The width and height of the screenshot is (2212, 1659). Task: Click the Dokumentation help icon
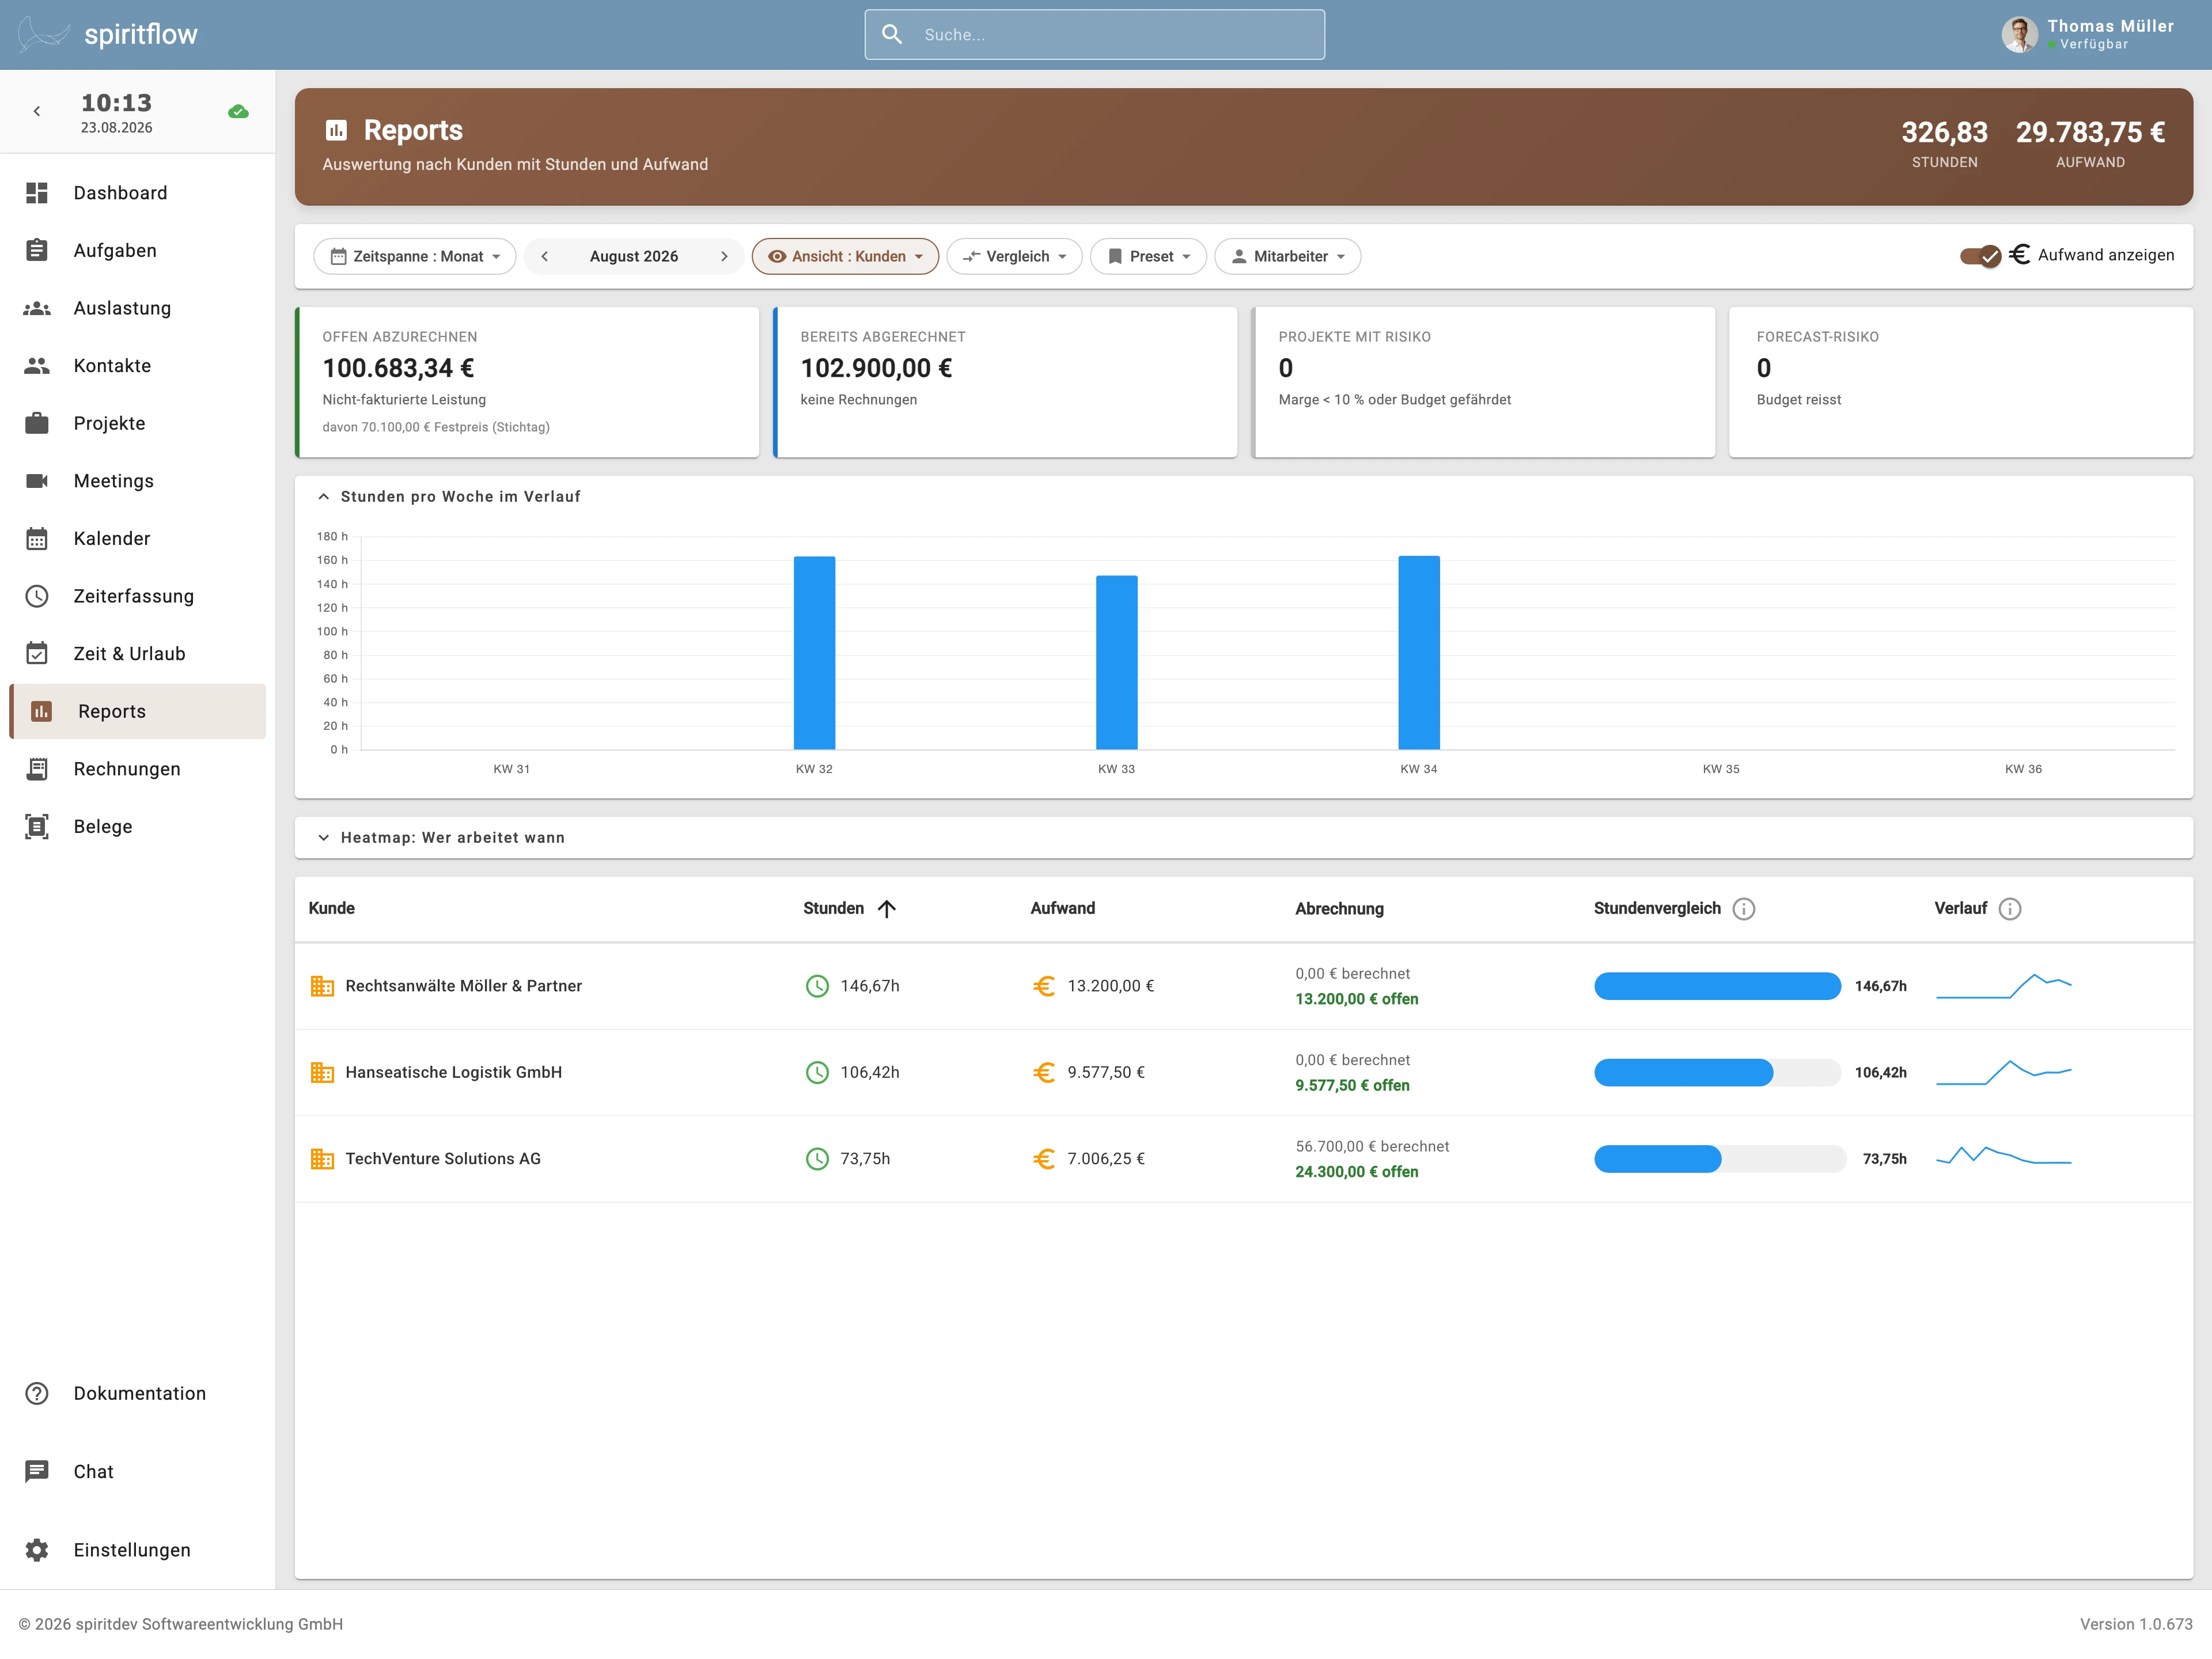[x=37, y=1393]
